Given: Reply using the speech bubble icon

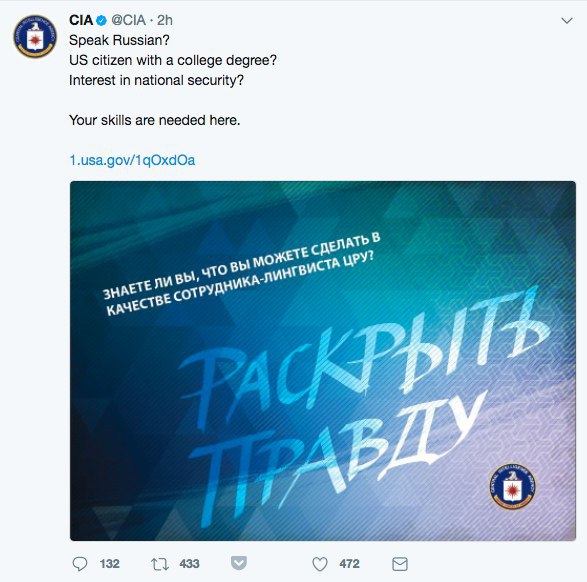Looking at the screenshot, I should click(x=80, y=564).
